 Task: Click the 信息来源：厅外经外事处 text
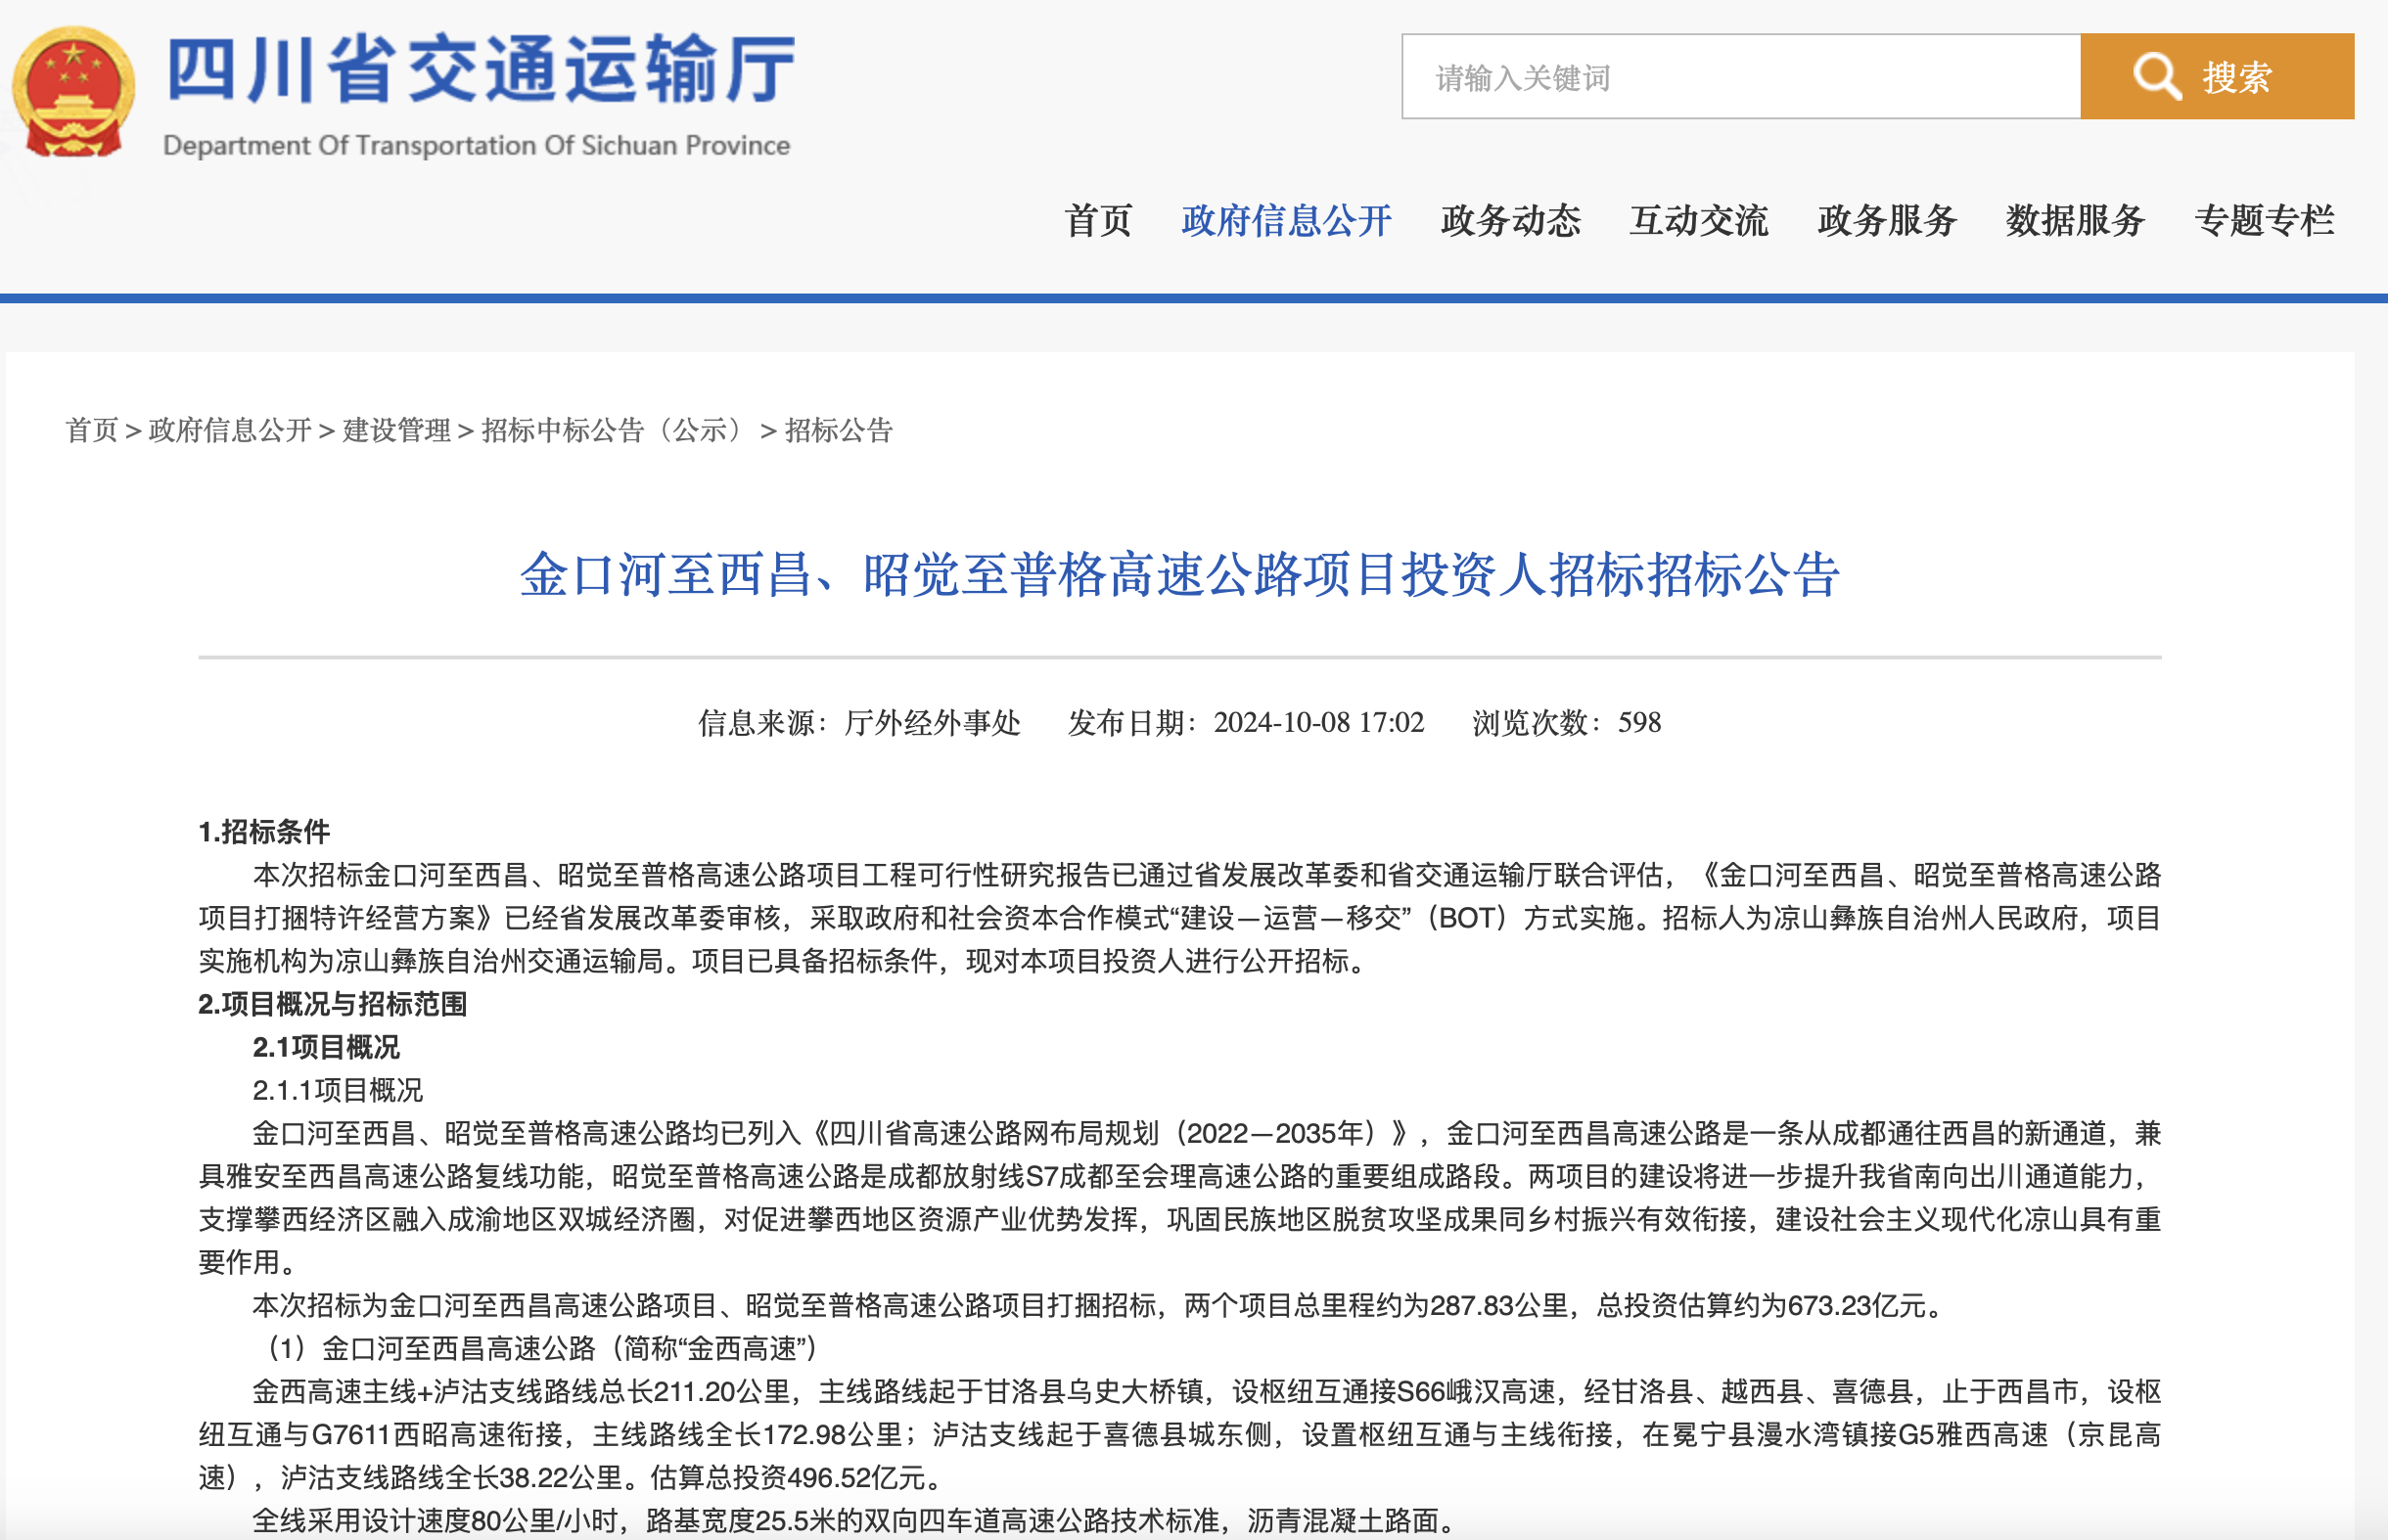coord(859,722)
